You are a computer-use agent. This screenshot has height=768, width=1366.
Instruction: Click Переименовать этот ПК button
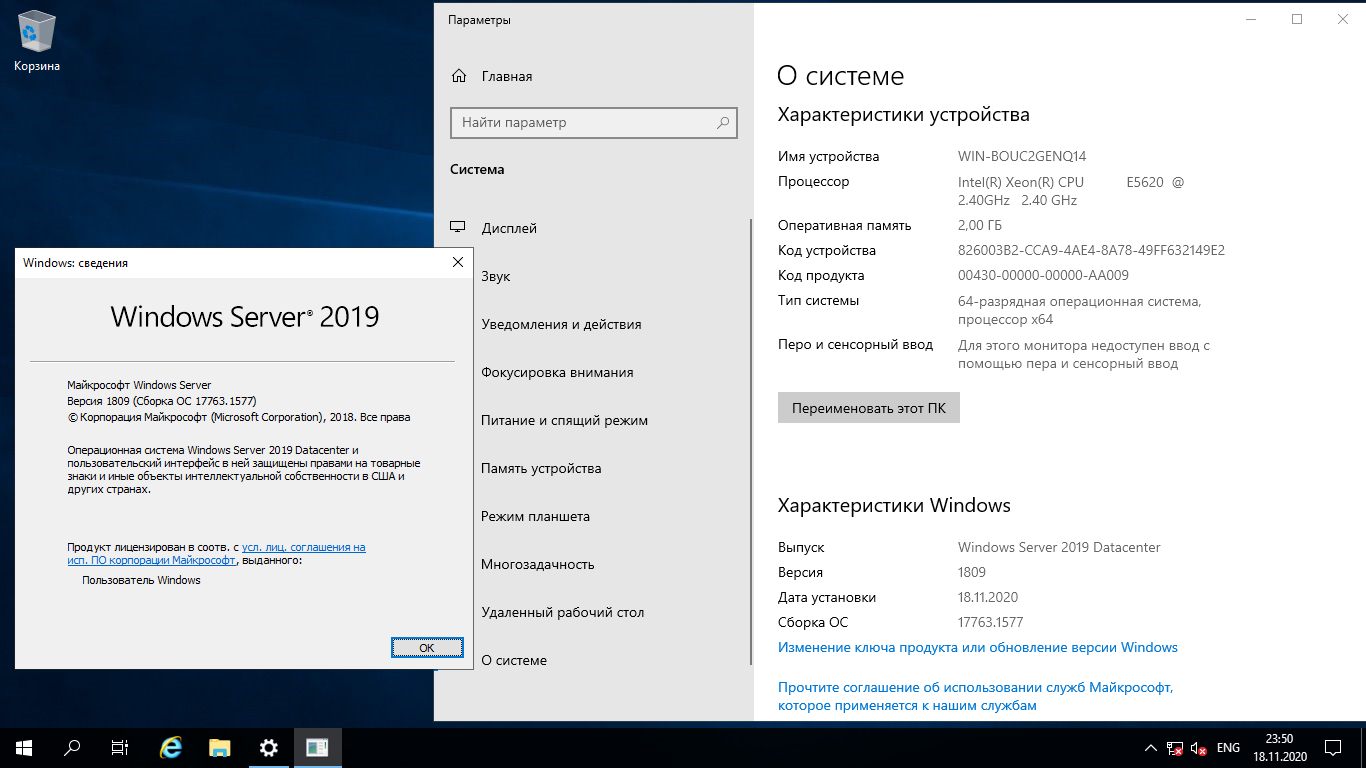coord(869,408)
